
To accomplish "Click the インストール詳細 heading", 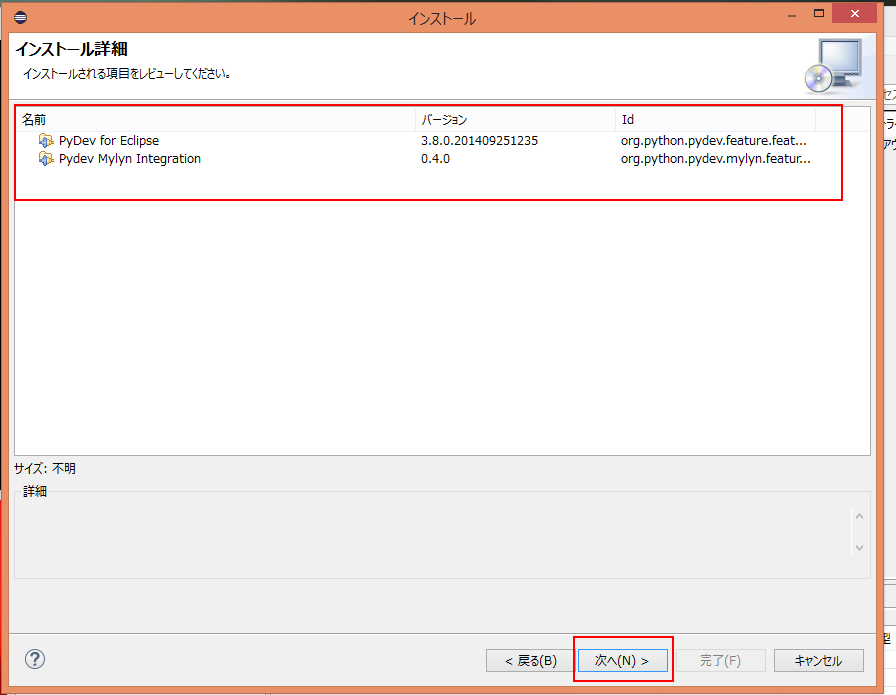I will (x=71, y=49).
